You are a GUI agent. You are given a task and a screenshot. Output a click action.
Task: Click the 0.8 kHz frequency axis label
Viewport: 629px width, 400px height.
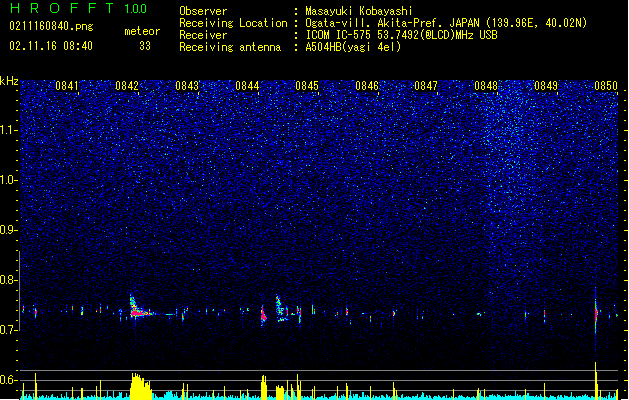coord(8,280)
